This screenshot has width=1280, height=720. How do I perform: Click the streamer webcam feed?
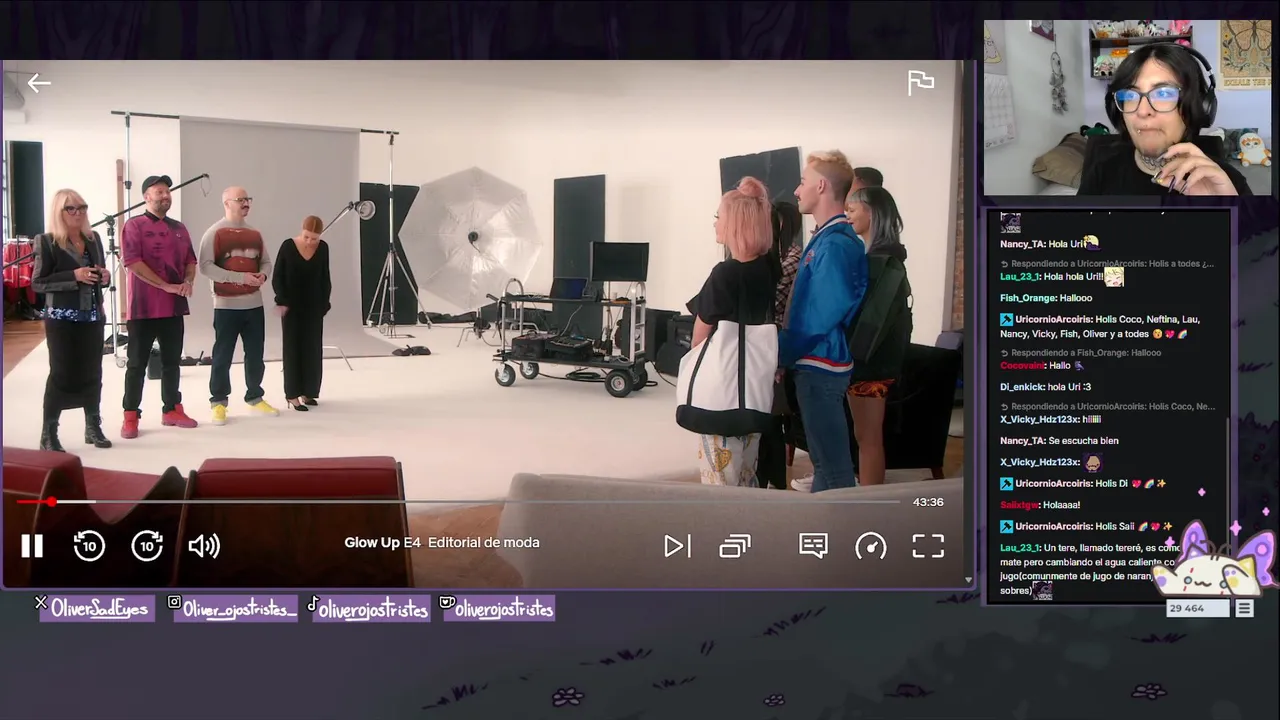click(x=1127, y=107)
